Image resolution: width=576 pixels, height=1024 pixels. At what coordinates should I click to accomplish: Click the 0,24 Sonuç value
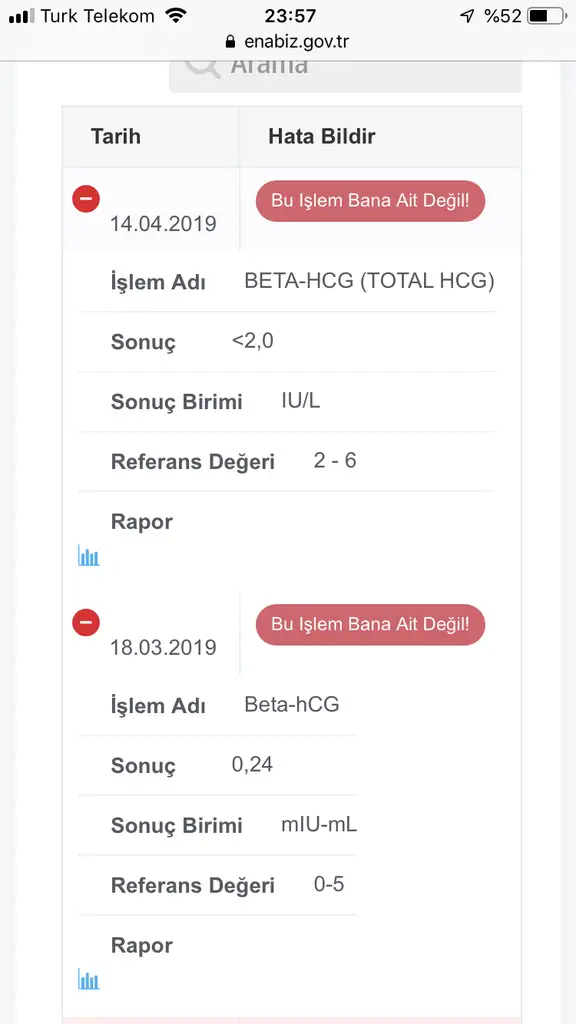(x=252, y=765)
